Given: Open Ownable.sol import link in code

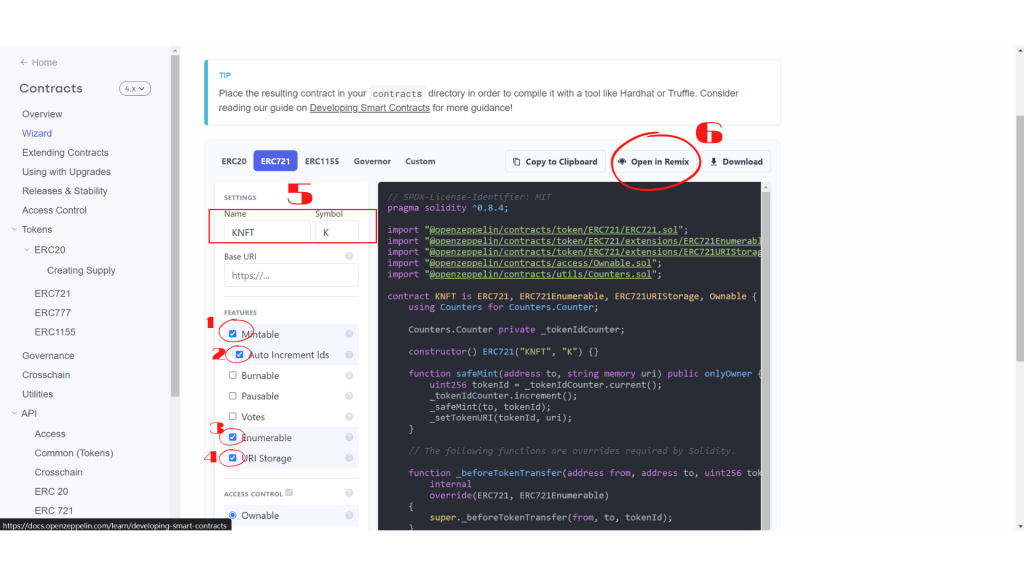Looking at the screenshot, I should pyautogui.click(x=540, y=263).
